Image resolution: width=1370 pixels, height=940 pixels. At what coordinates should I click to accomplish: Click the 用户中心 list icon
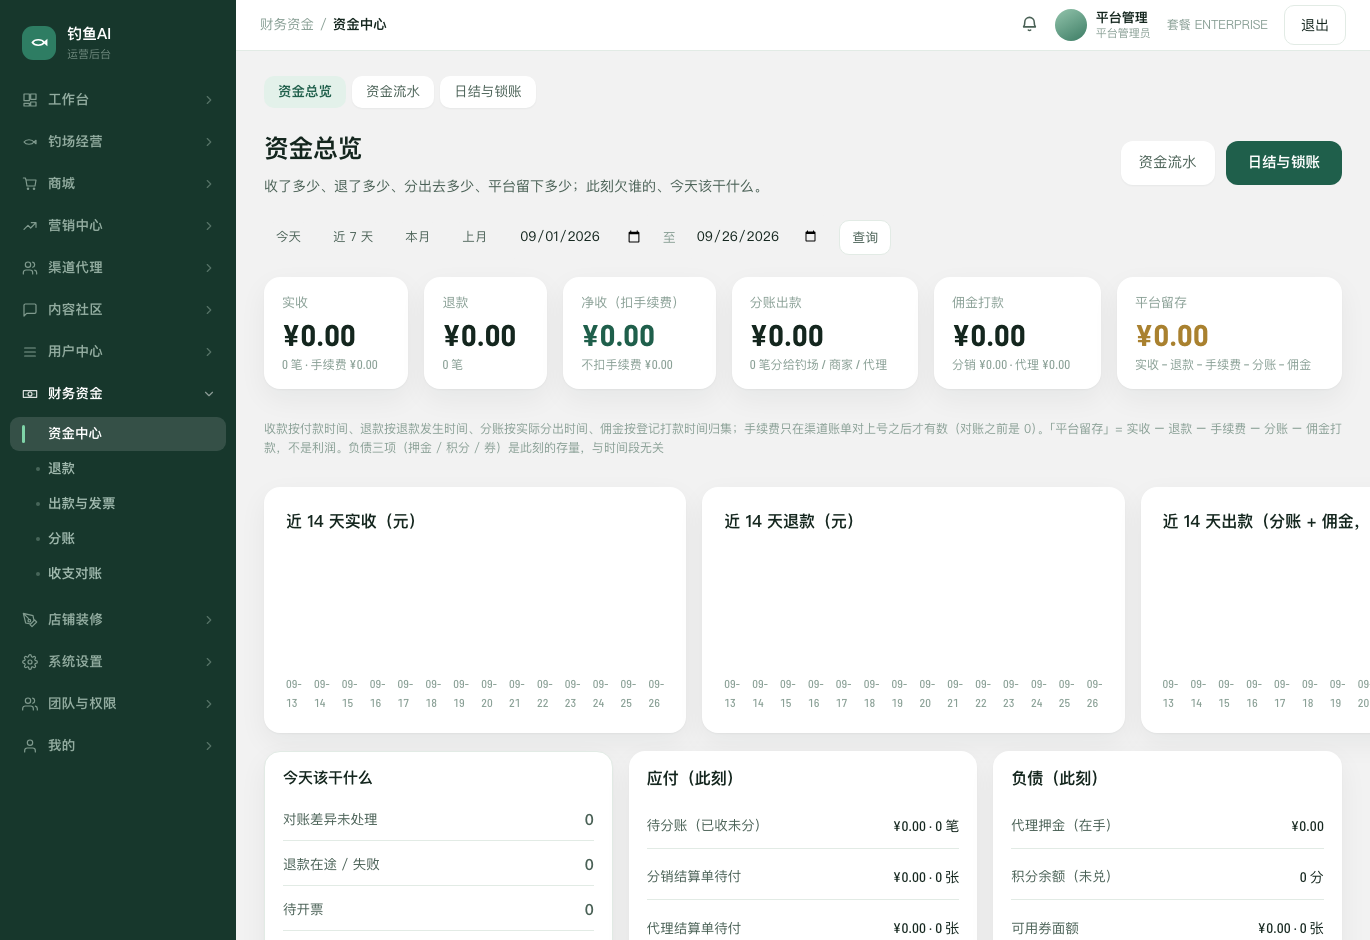point(30,352)
